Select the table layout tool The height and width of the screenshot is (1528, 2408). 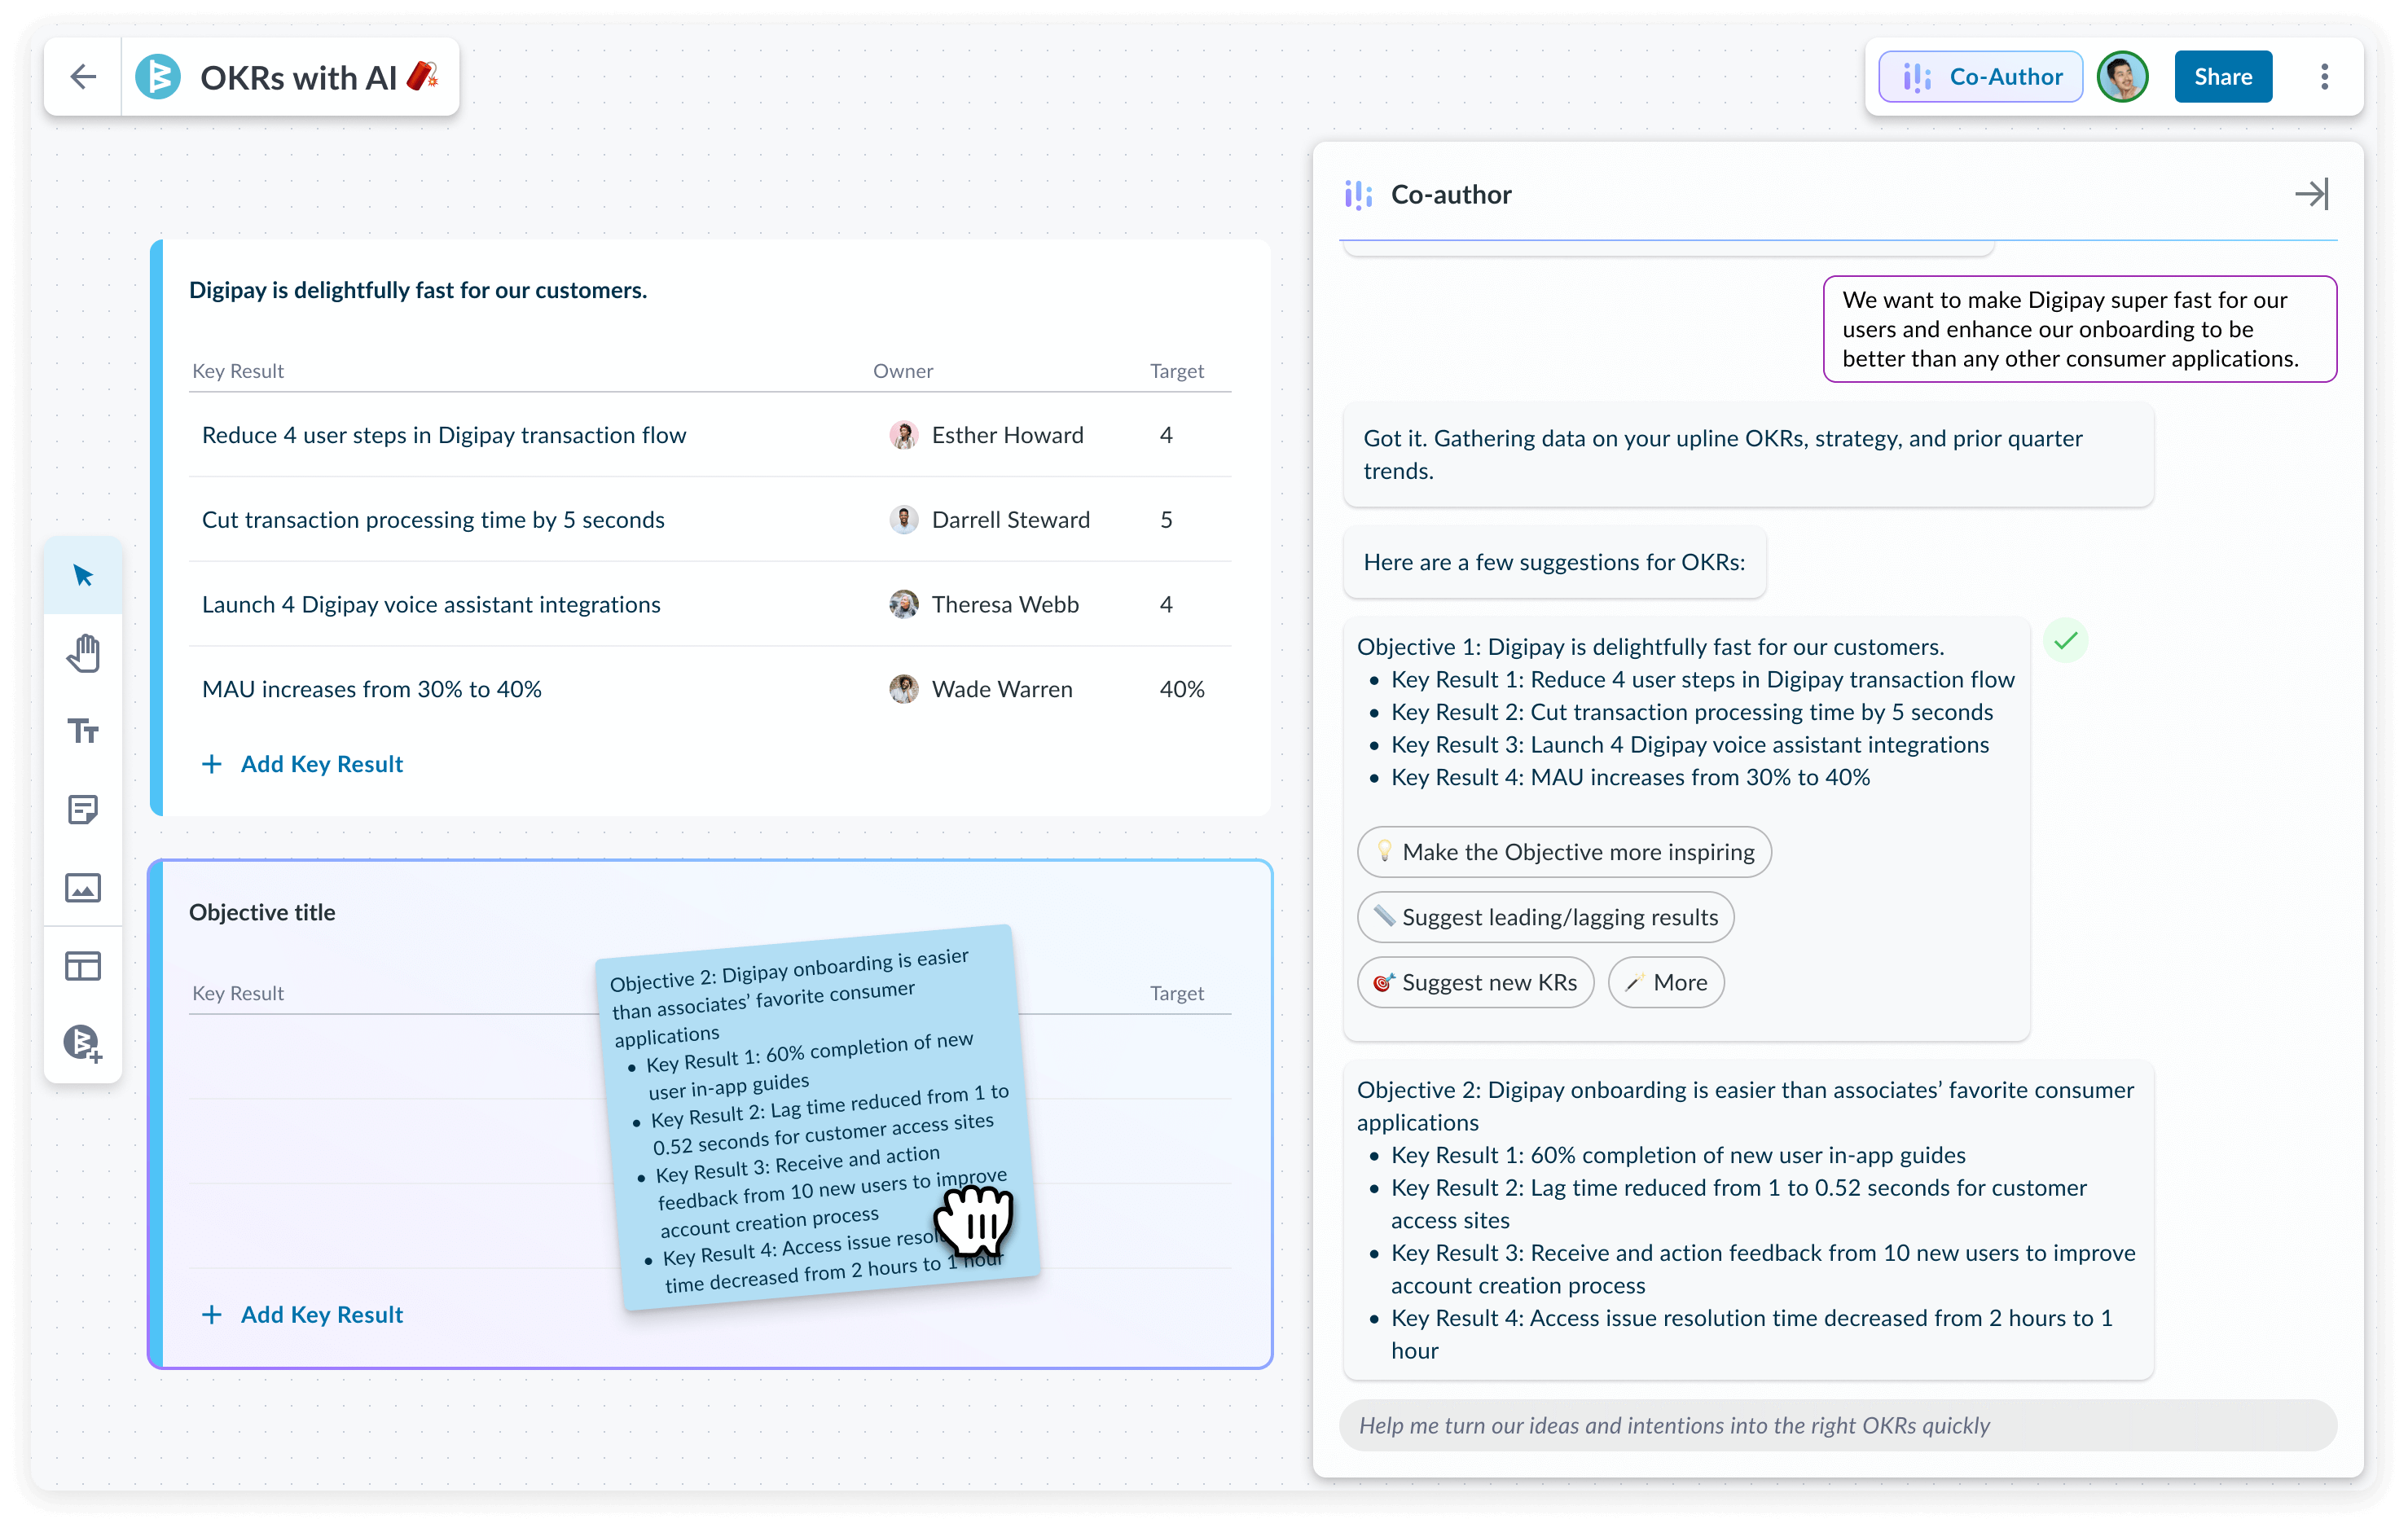pyautogui.click(x=83, y=965)
